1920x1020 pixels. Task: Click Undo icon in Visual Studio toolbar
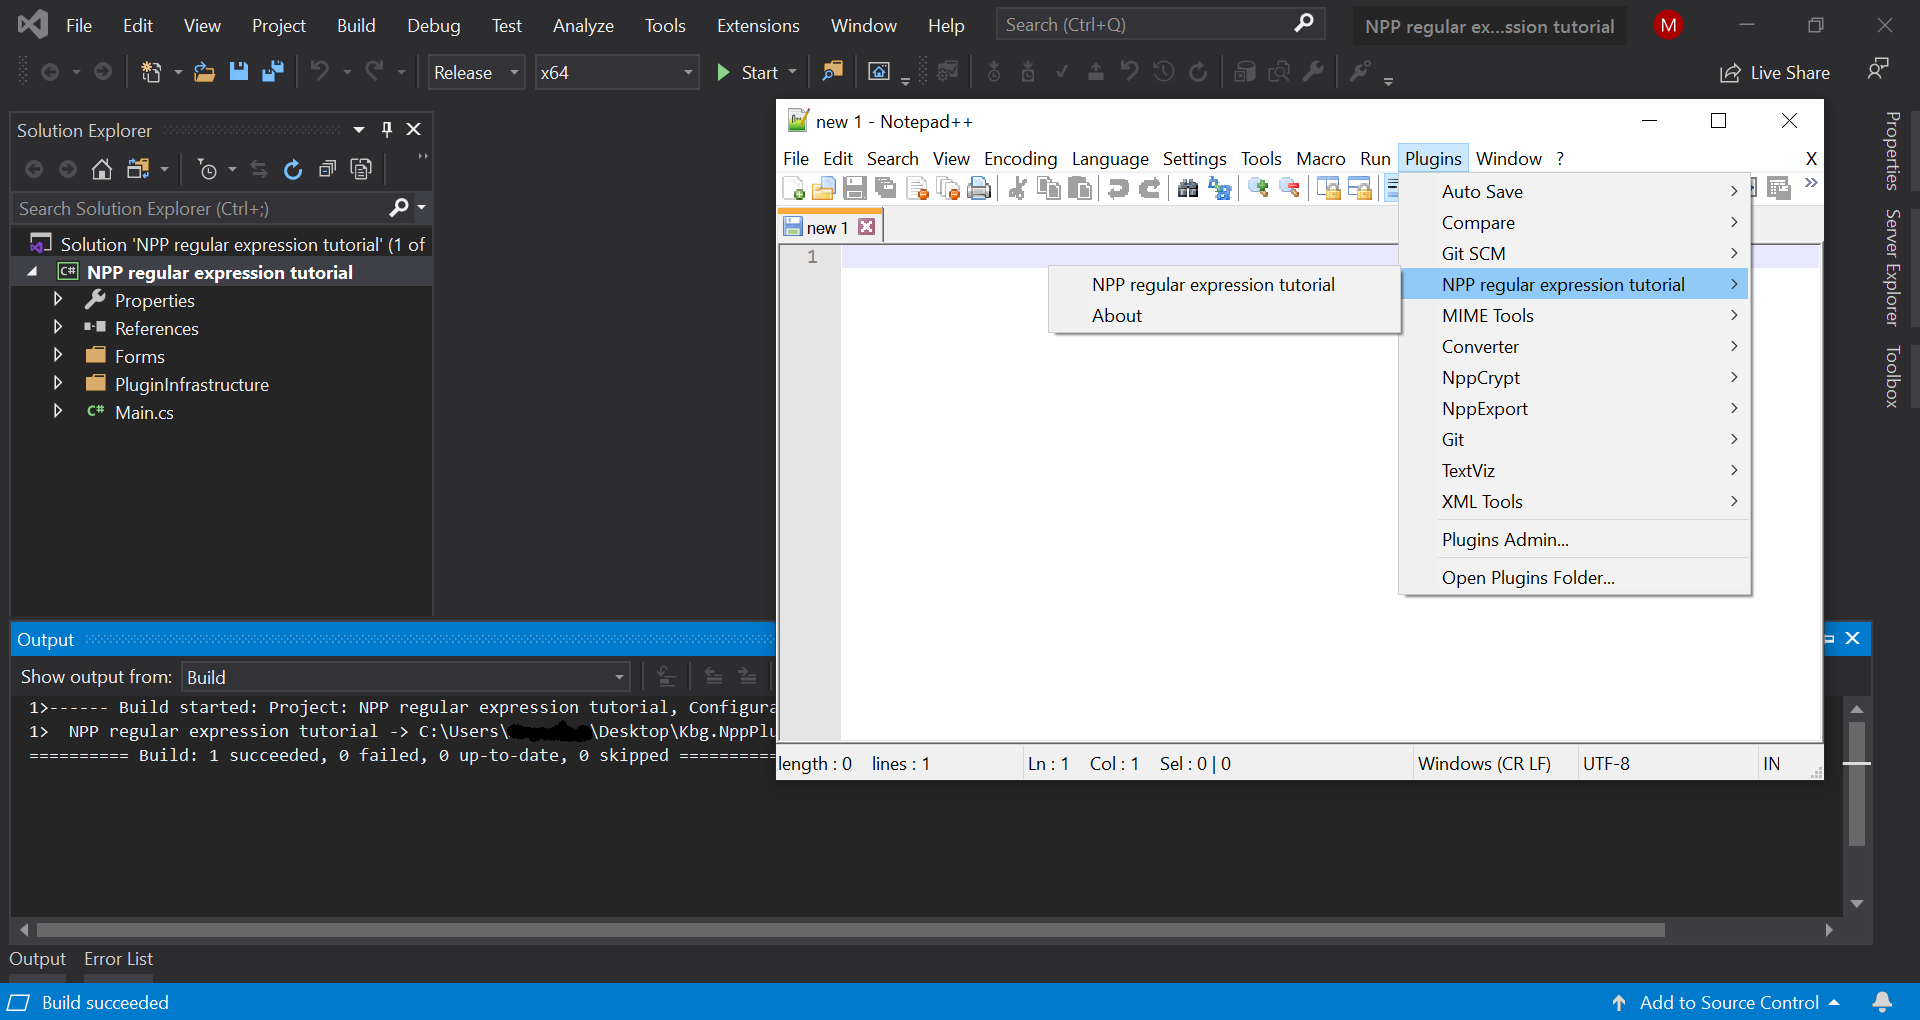point(320,71)
